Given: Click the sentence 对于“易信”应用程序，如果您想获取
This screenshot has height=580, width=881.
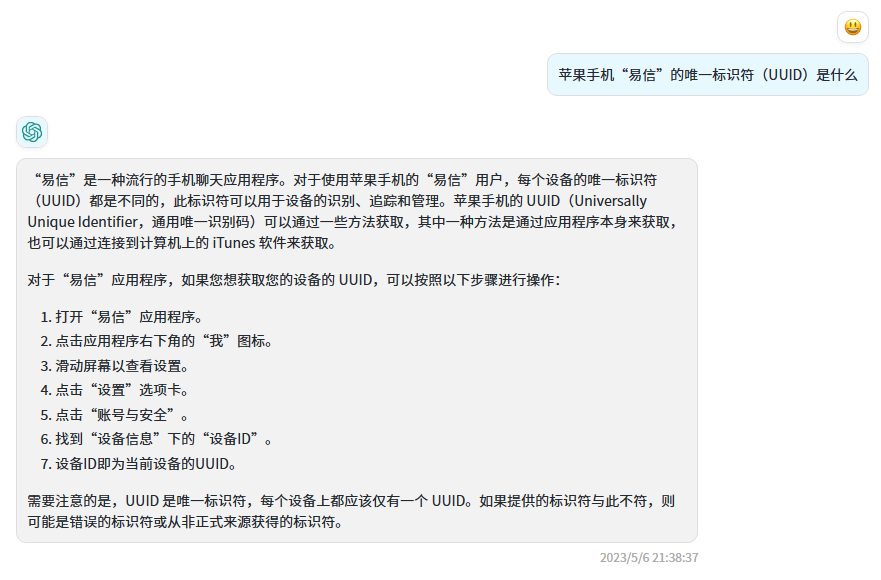Looking at the screenshot, I should [x=294, y=280].
